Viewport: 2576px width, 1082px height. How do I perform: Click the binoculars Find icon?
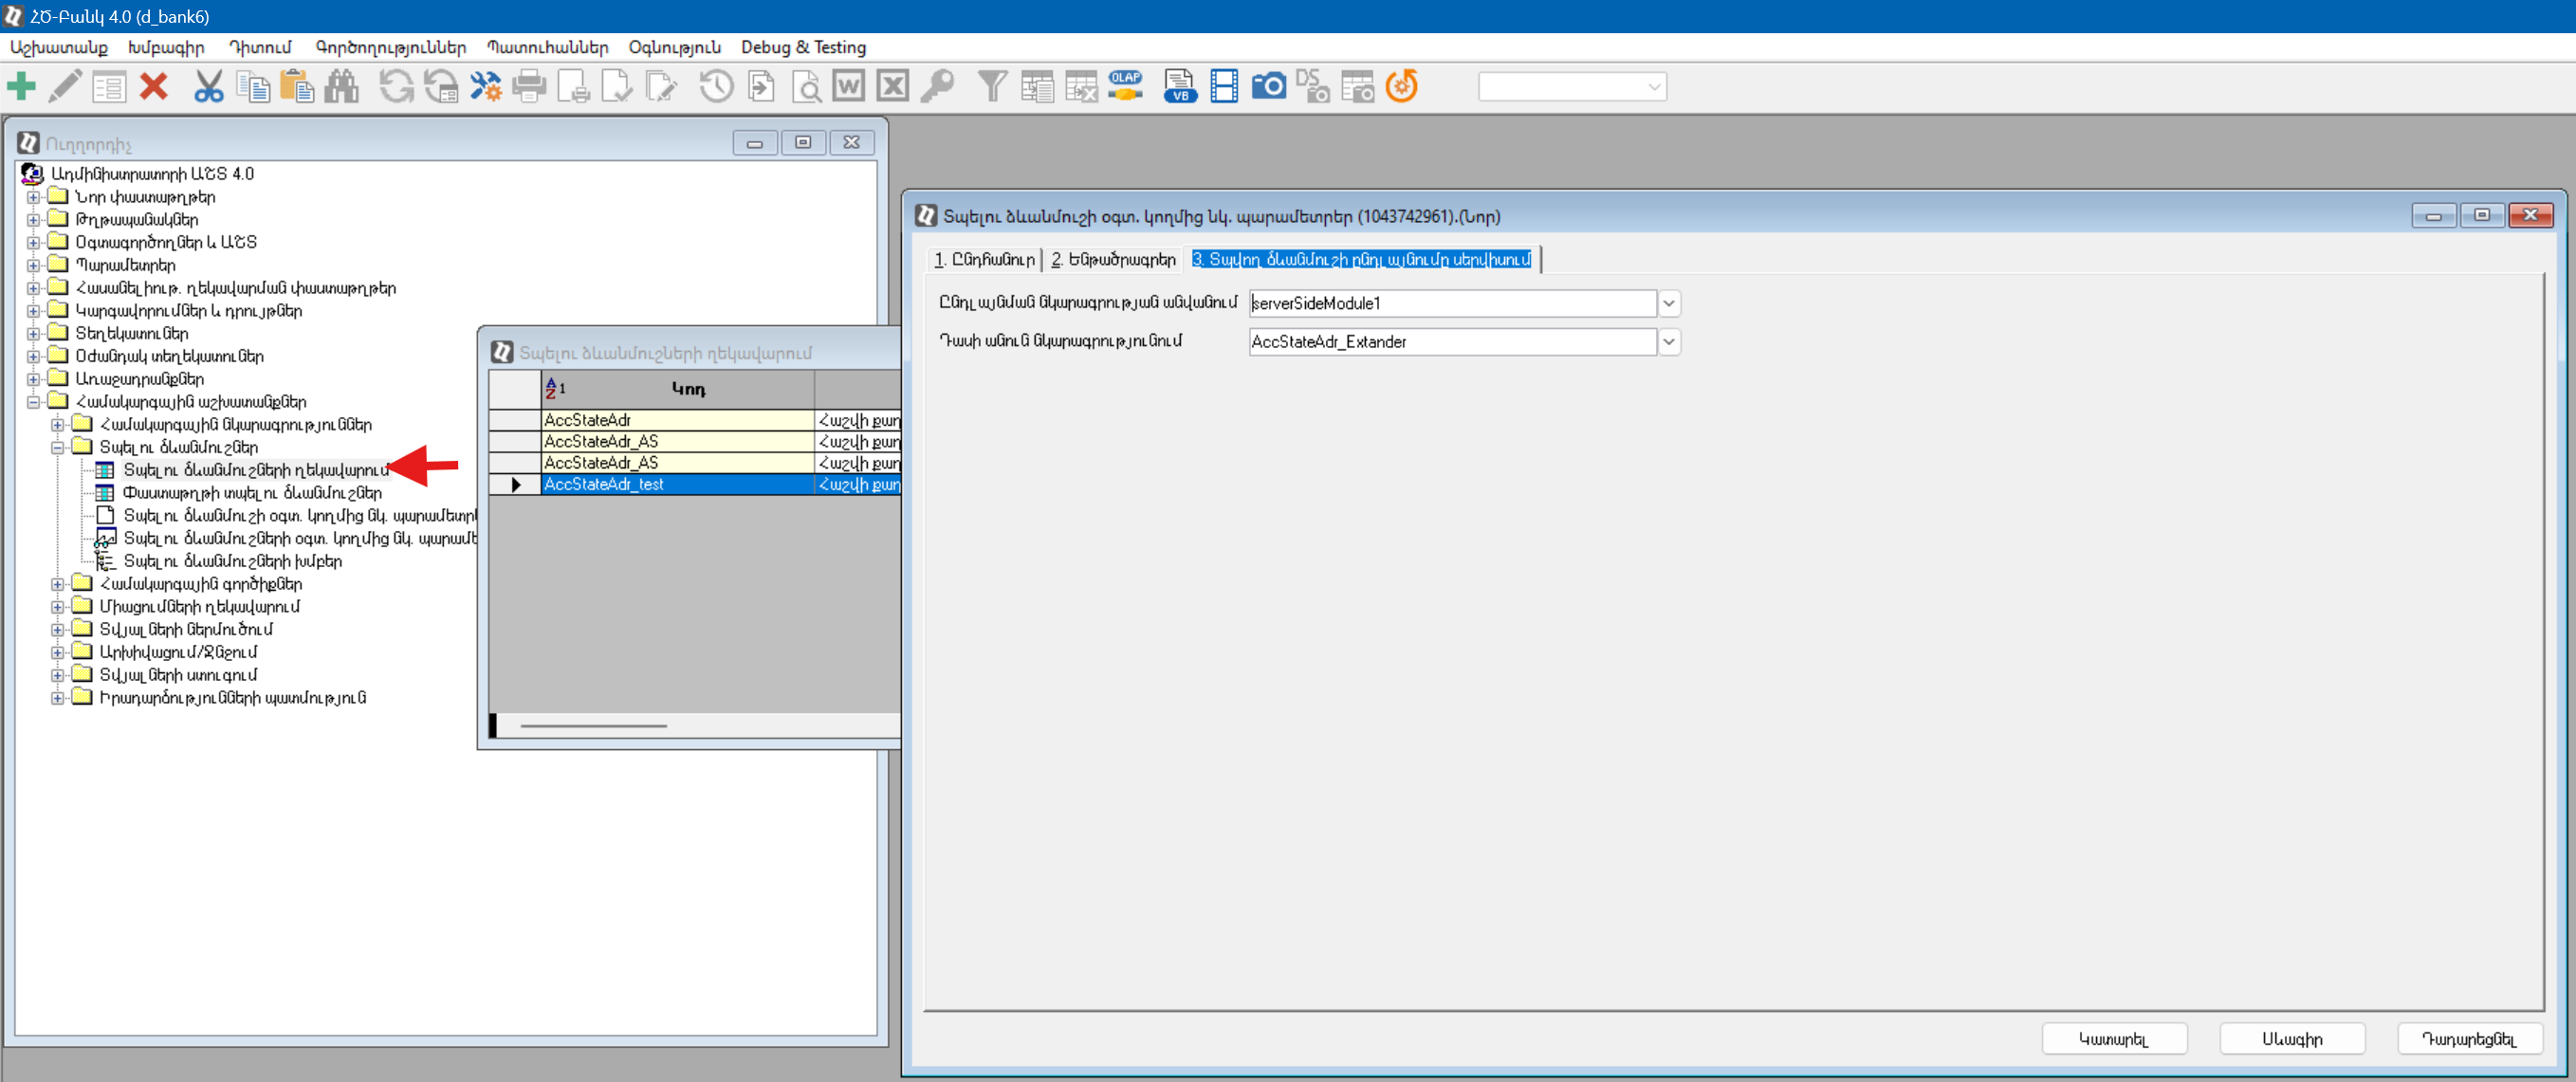pos(341,87)
